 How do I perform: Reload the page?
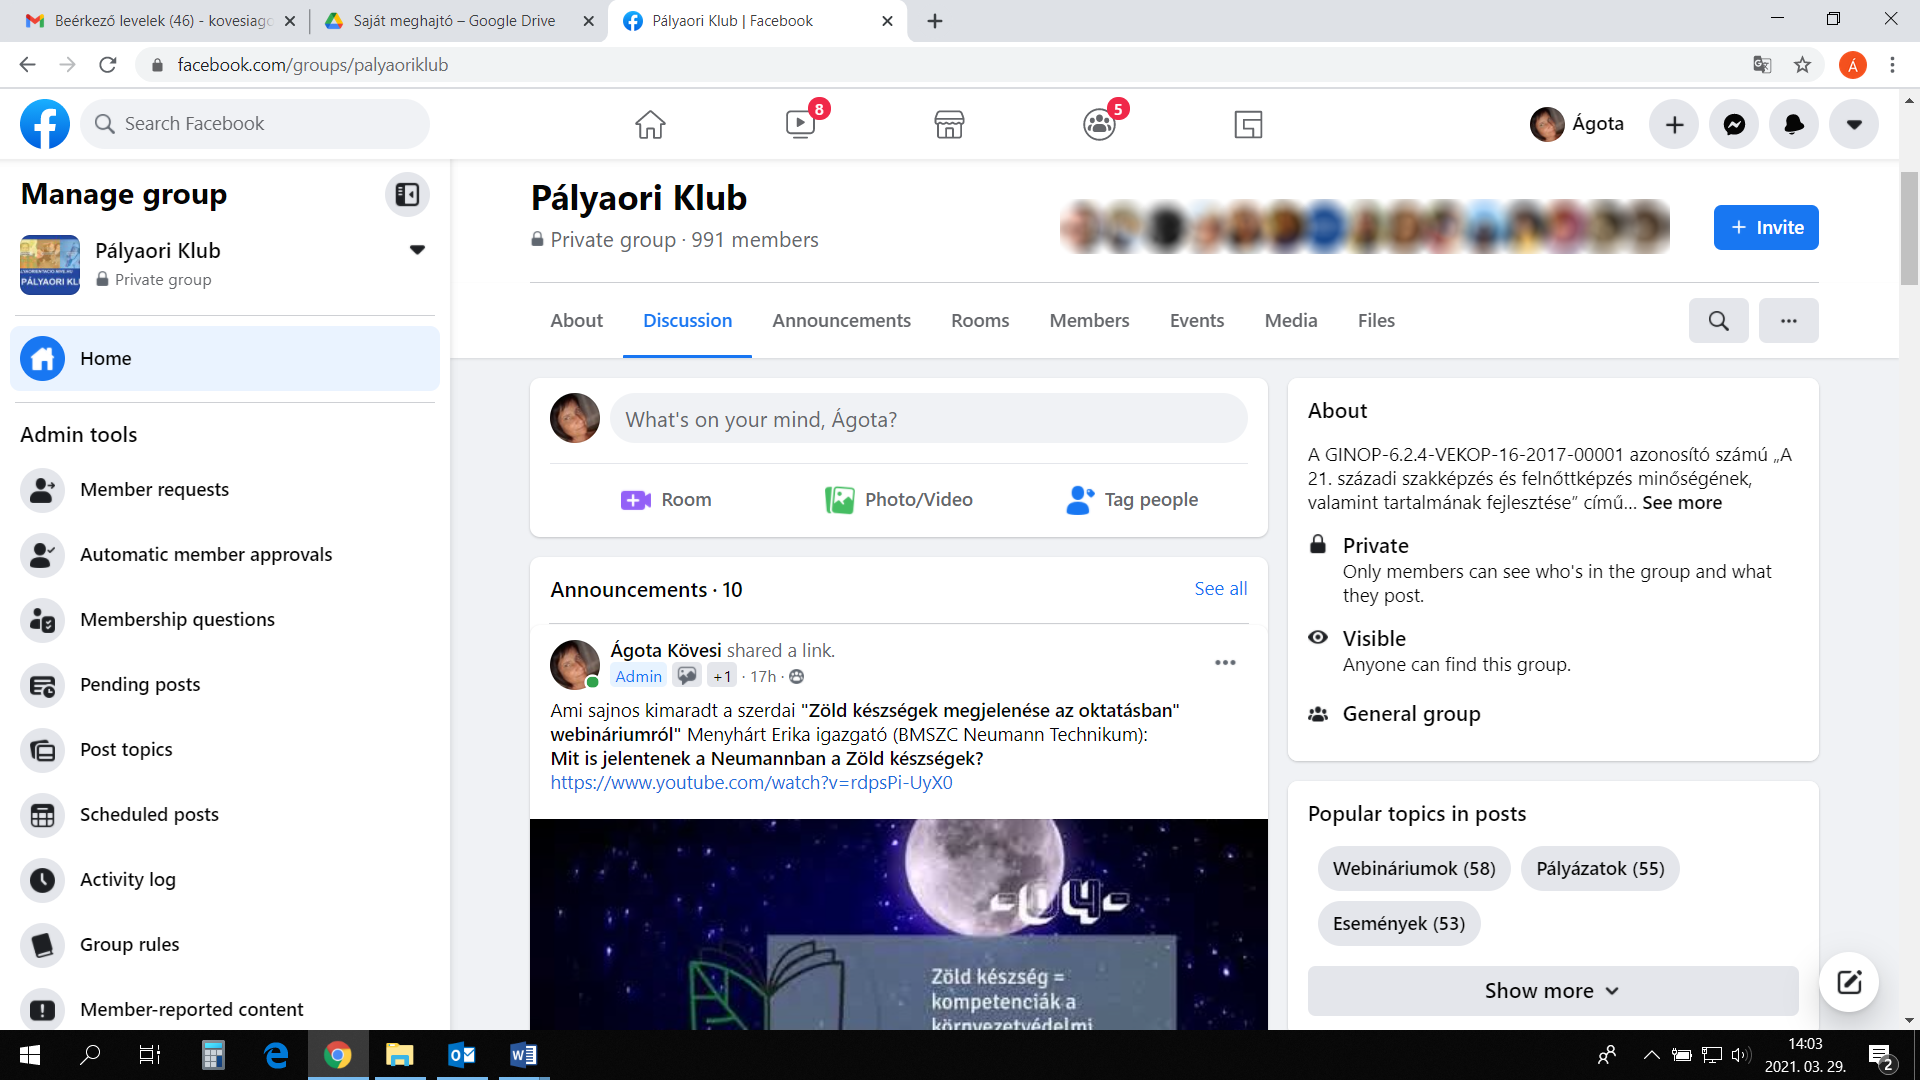pyautogui.click(x=107, y=65)
